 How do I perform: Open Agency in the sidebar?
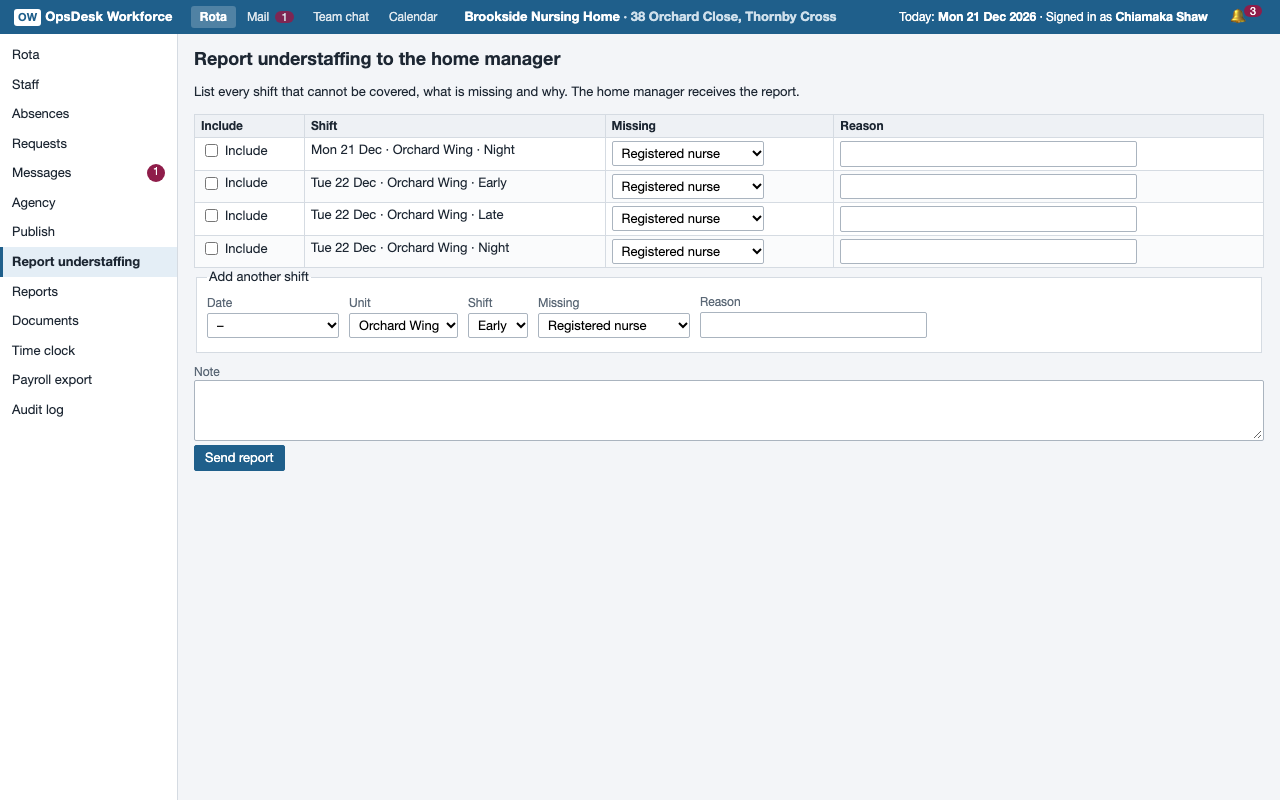[x=89, y=203]
